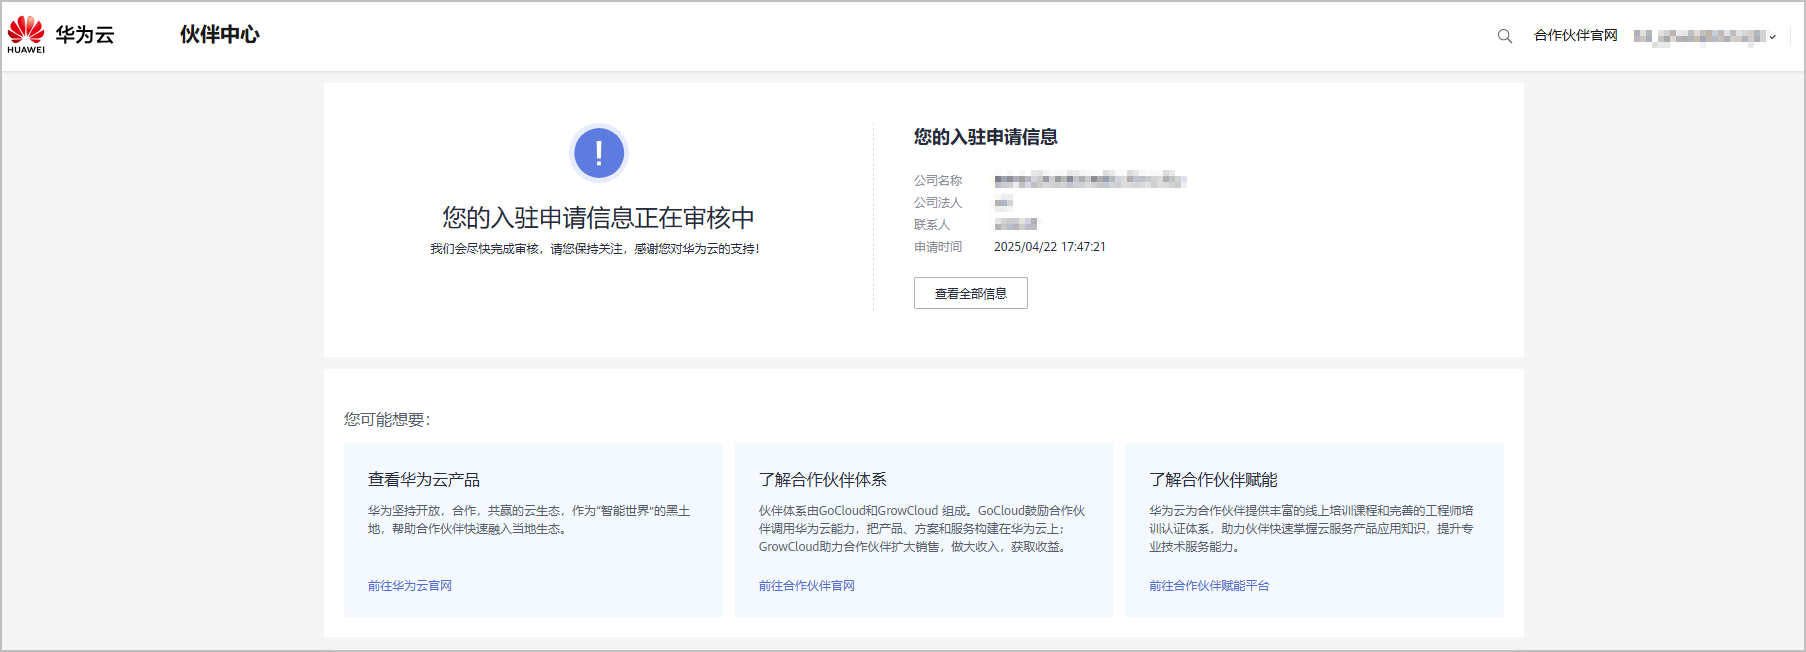The width and height of the screenshot is (1806, 652).
Task: Open 伙伴中心 header title
Action: (219, 35)
